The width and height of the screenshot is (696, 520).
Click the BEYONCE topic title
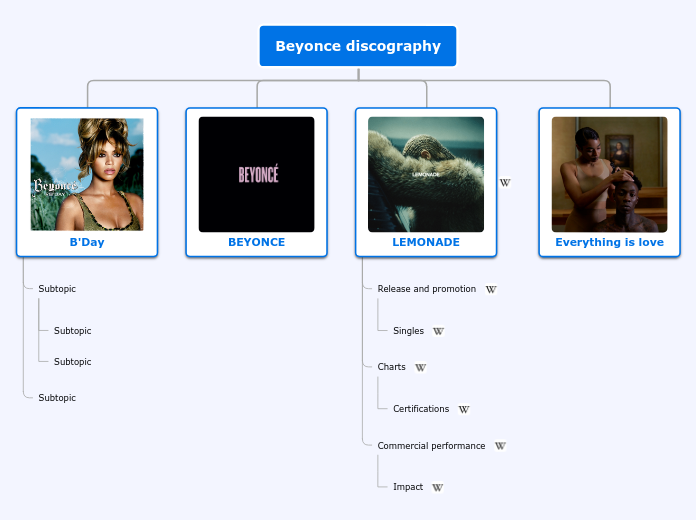[257, 242]
